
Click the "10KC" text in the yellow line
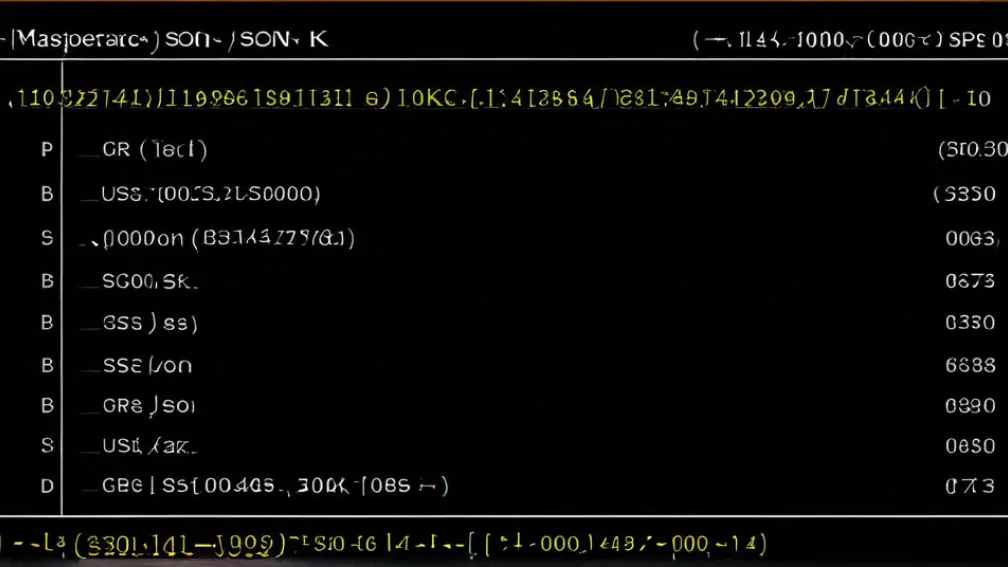click(427, 98)
